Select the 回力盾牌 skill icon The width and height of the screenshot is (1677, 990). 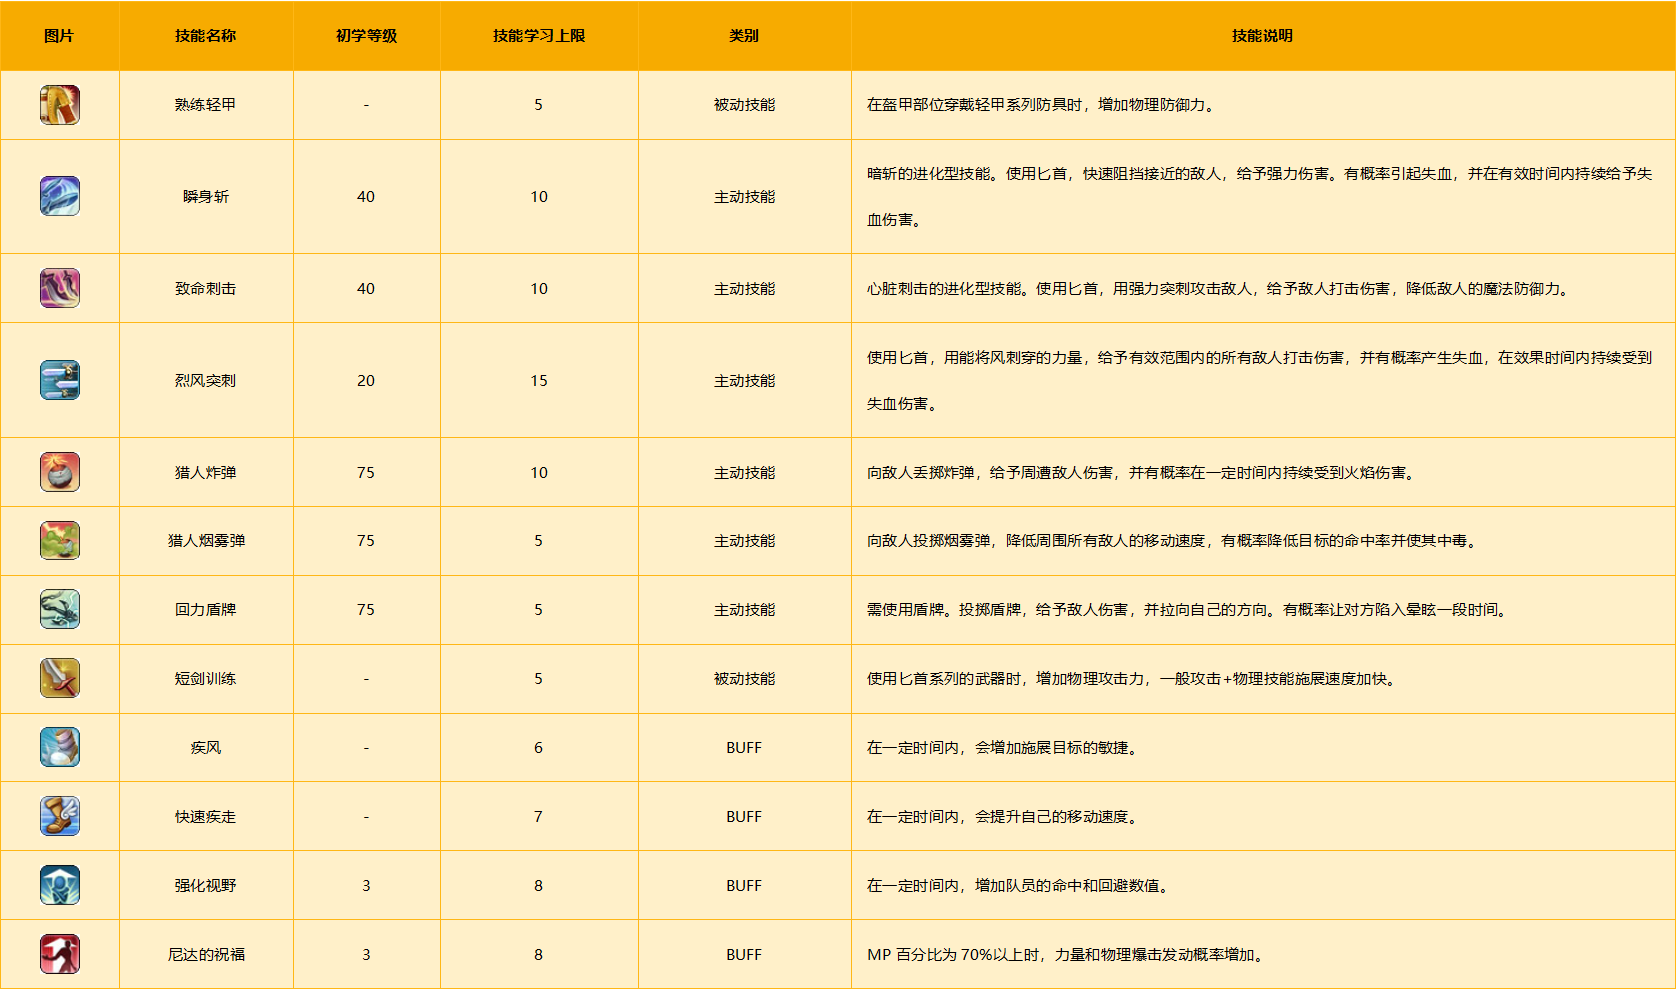(x=60, y=609)
